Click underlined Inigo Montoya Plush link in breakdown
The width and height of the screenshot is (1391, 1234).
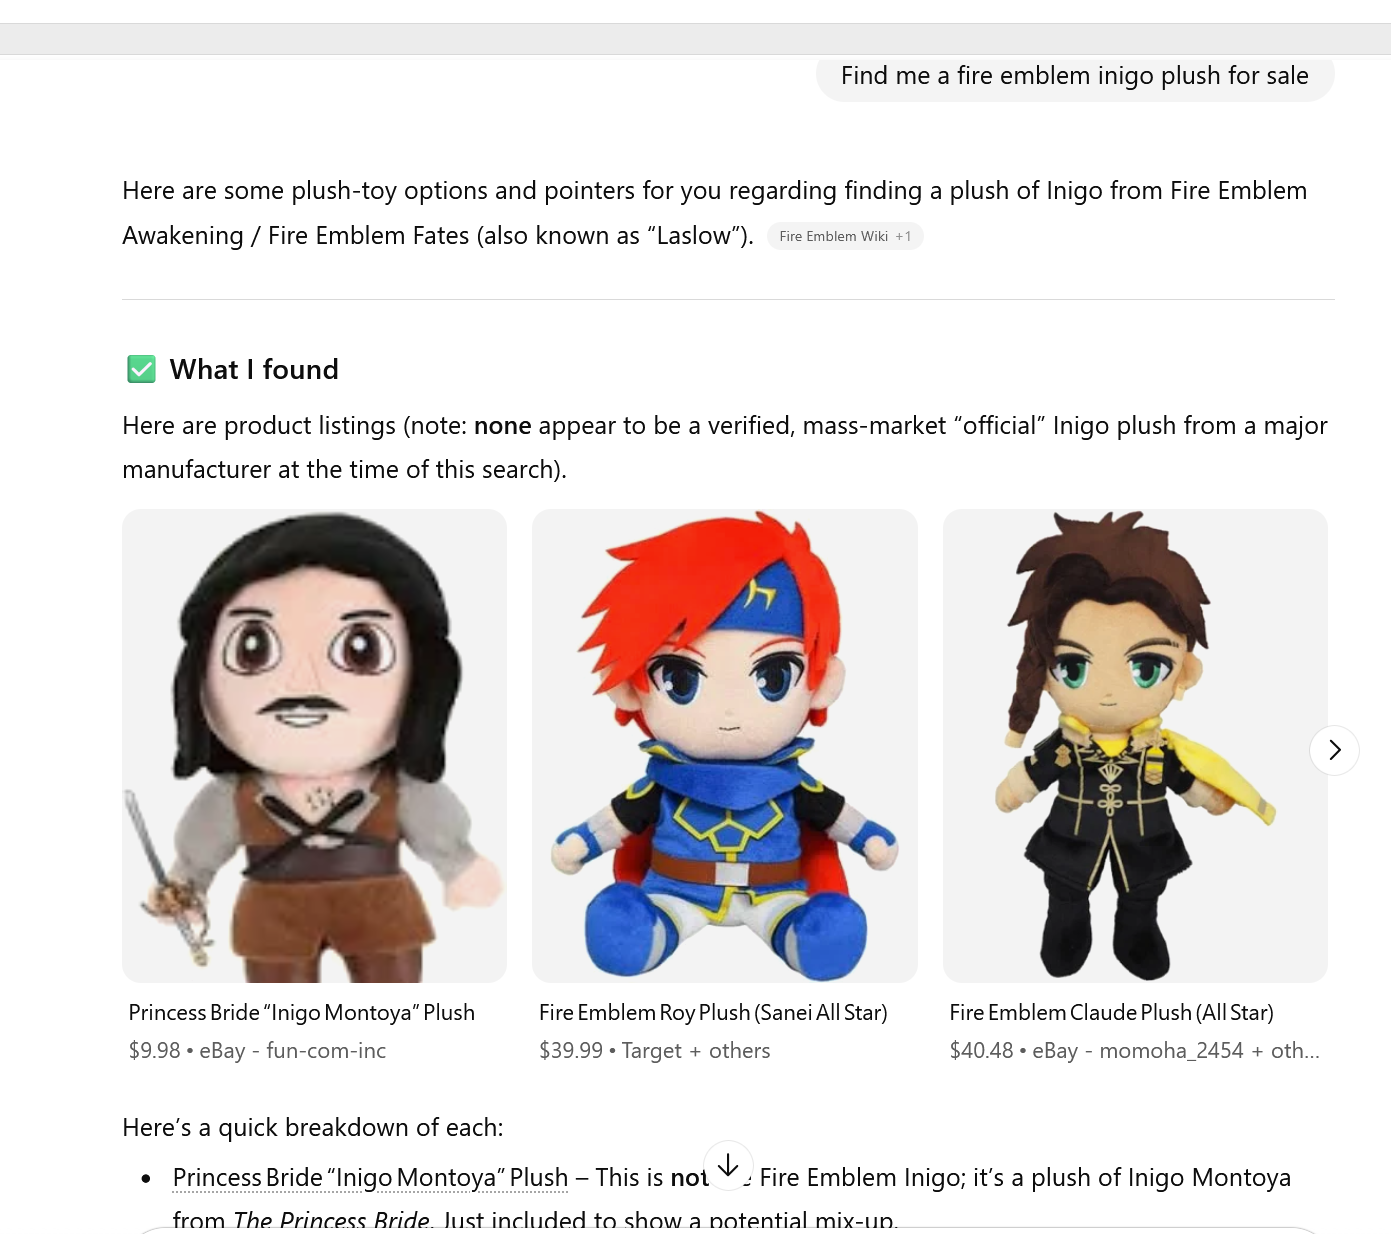[x=370, y=1178]
